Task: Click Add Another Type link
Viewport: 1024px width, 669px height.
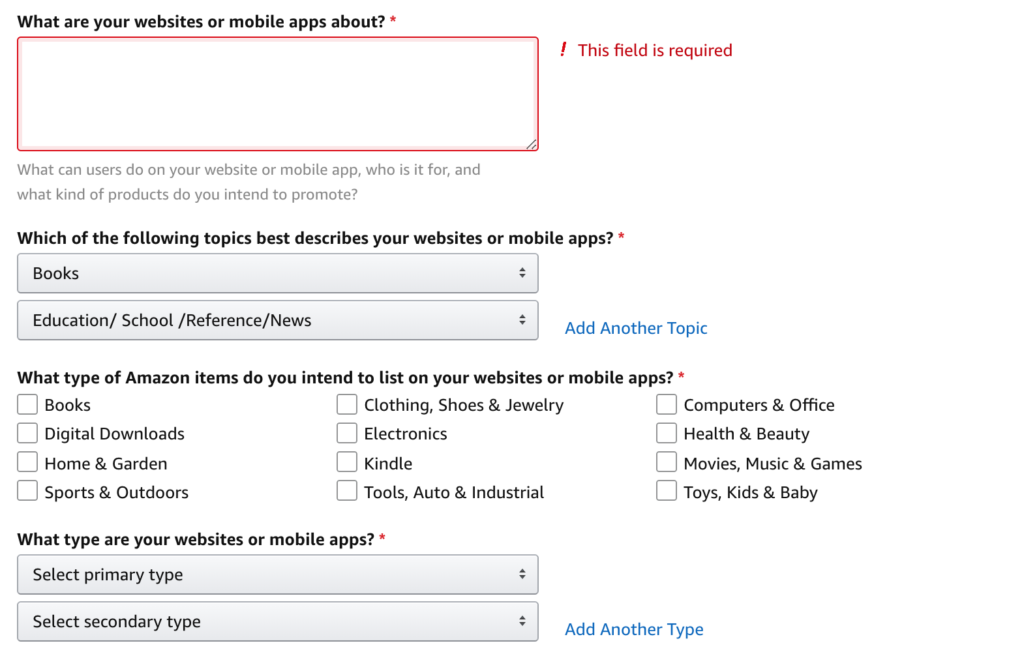Action: 634,629
